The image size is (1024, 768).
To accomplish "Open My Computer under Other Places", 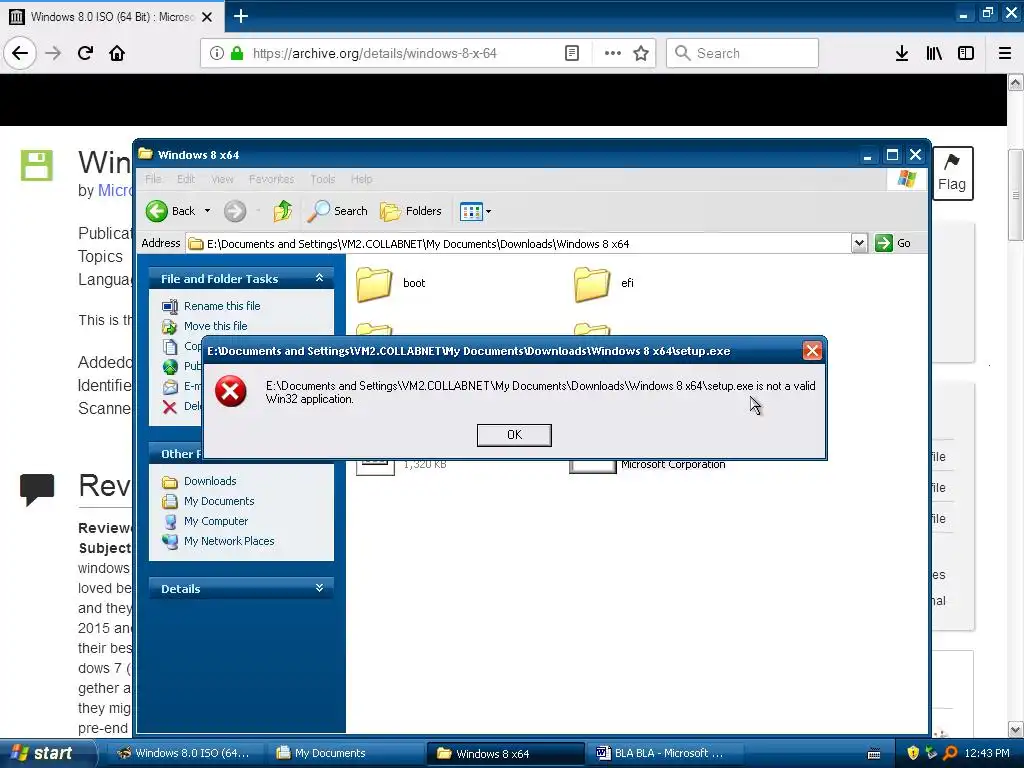I will 216,521.
